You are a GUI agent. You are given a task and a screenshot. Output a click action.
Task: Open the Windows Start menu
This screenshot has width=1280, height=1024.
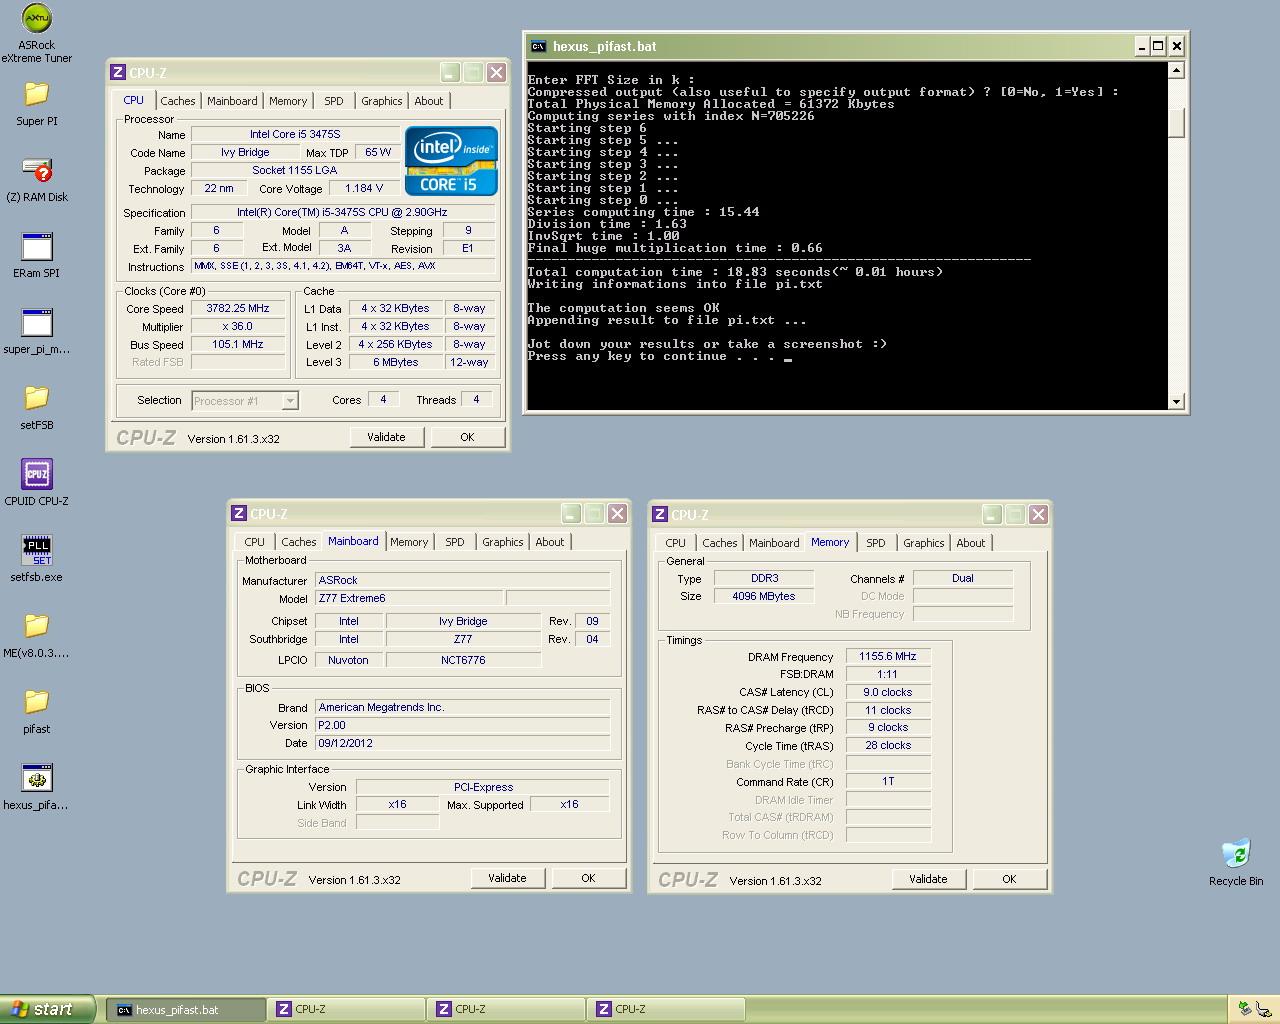point(48,1009)
